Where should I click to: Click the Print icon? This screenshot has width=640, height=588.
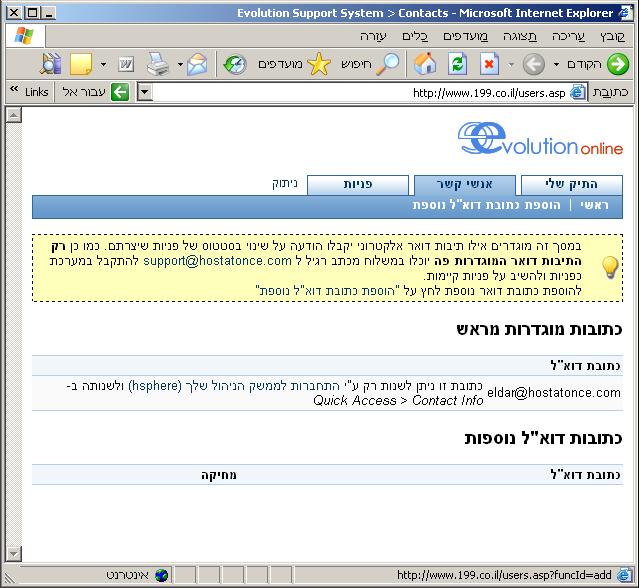pos(157,64)
